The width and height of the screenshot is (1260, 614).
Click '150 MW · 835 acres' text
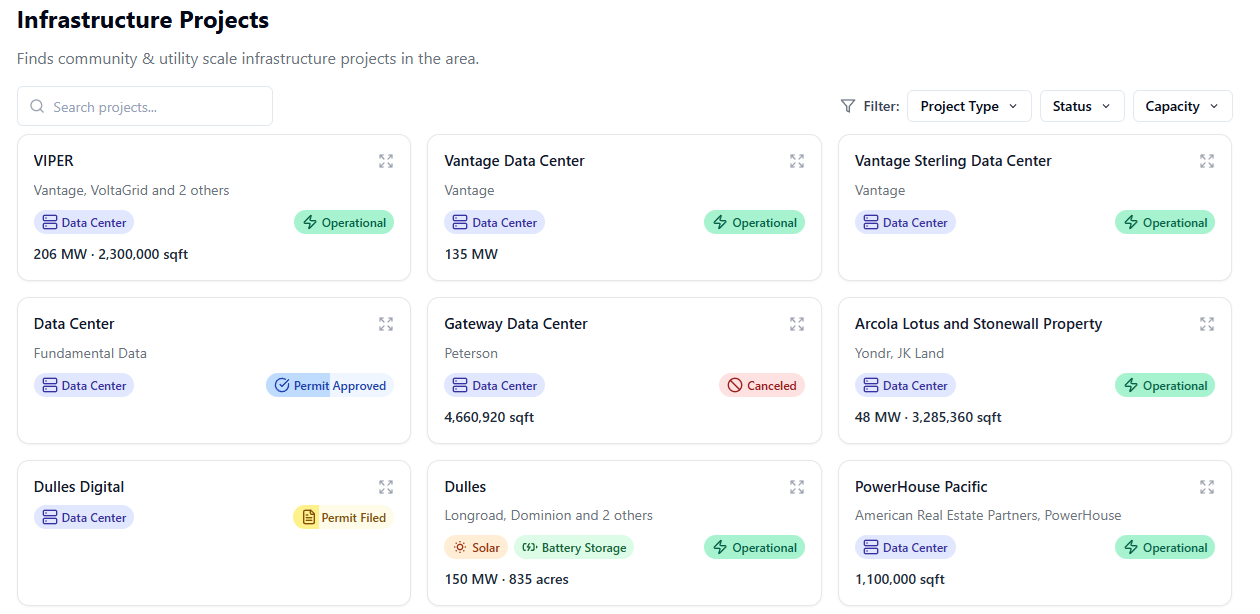click(x=507, y=579)
